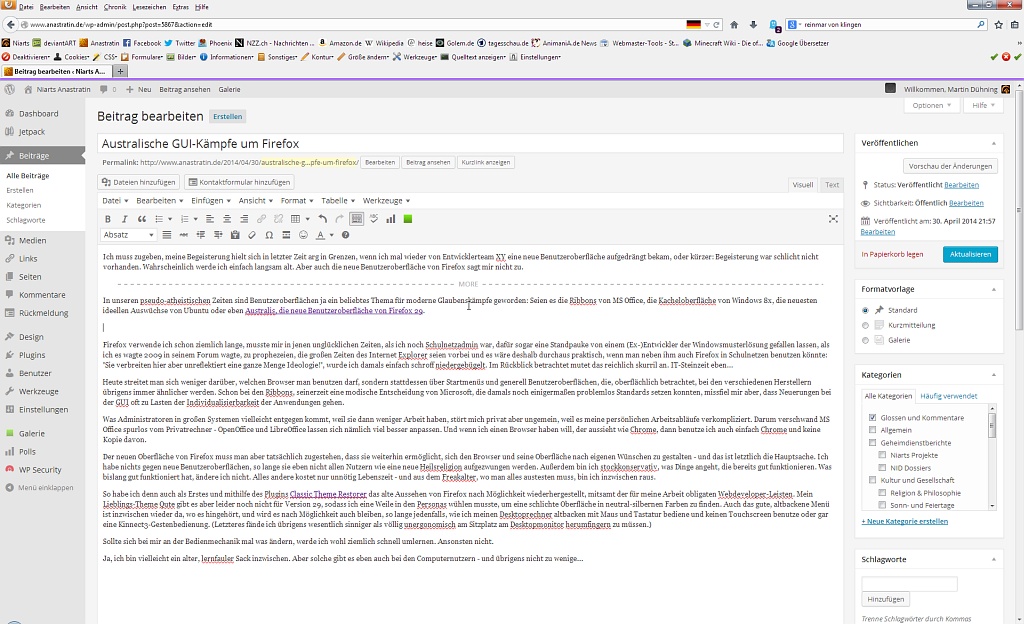The image size is (1024, 624).
Task: Click the insert link chain icon
Action: [261, 219]
